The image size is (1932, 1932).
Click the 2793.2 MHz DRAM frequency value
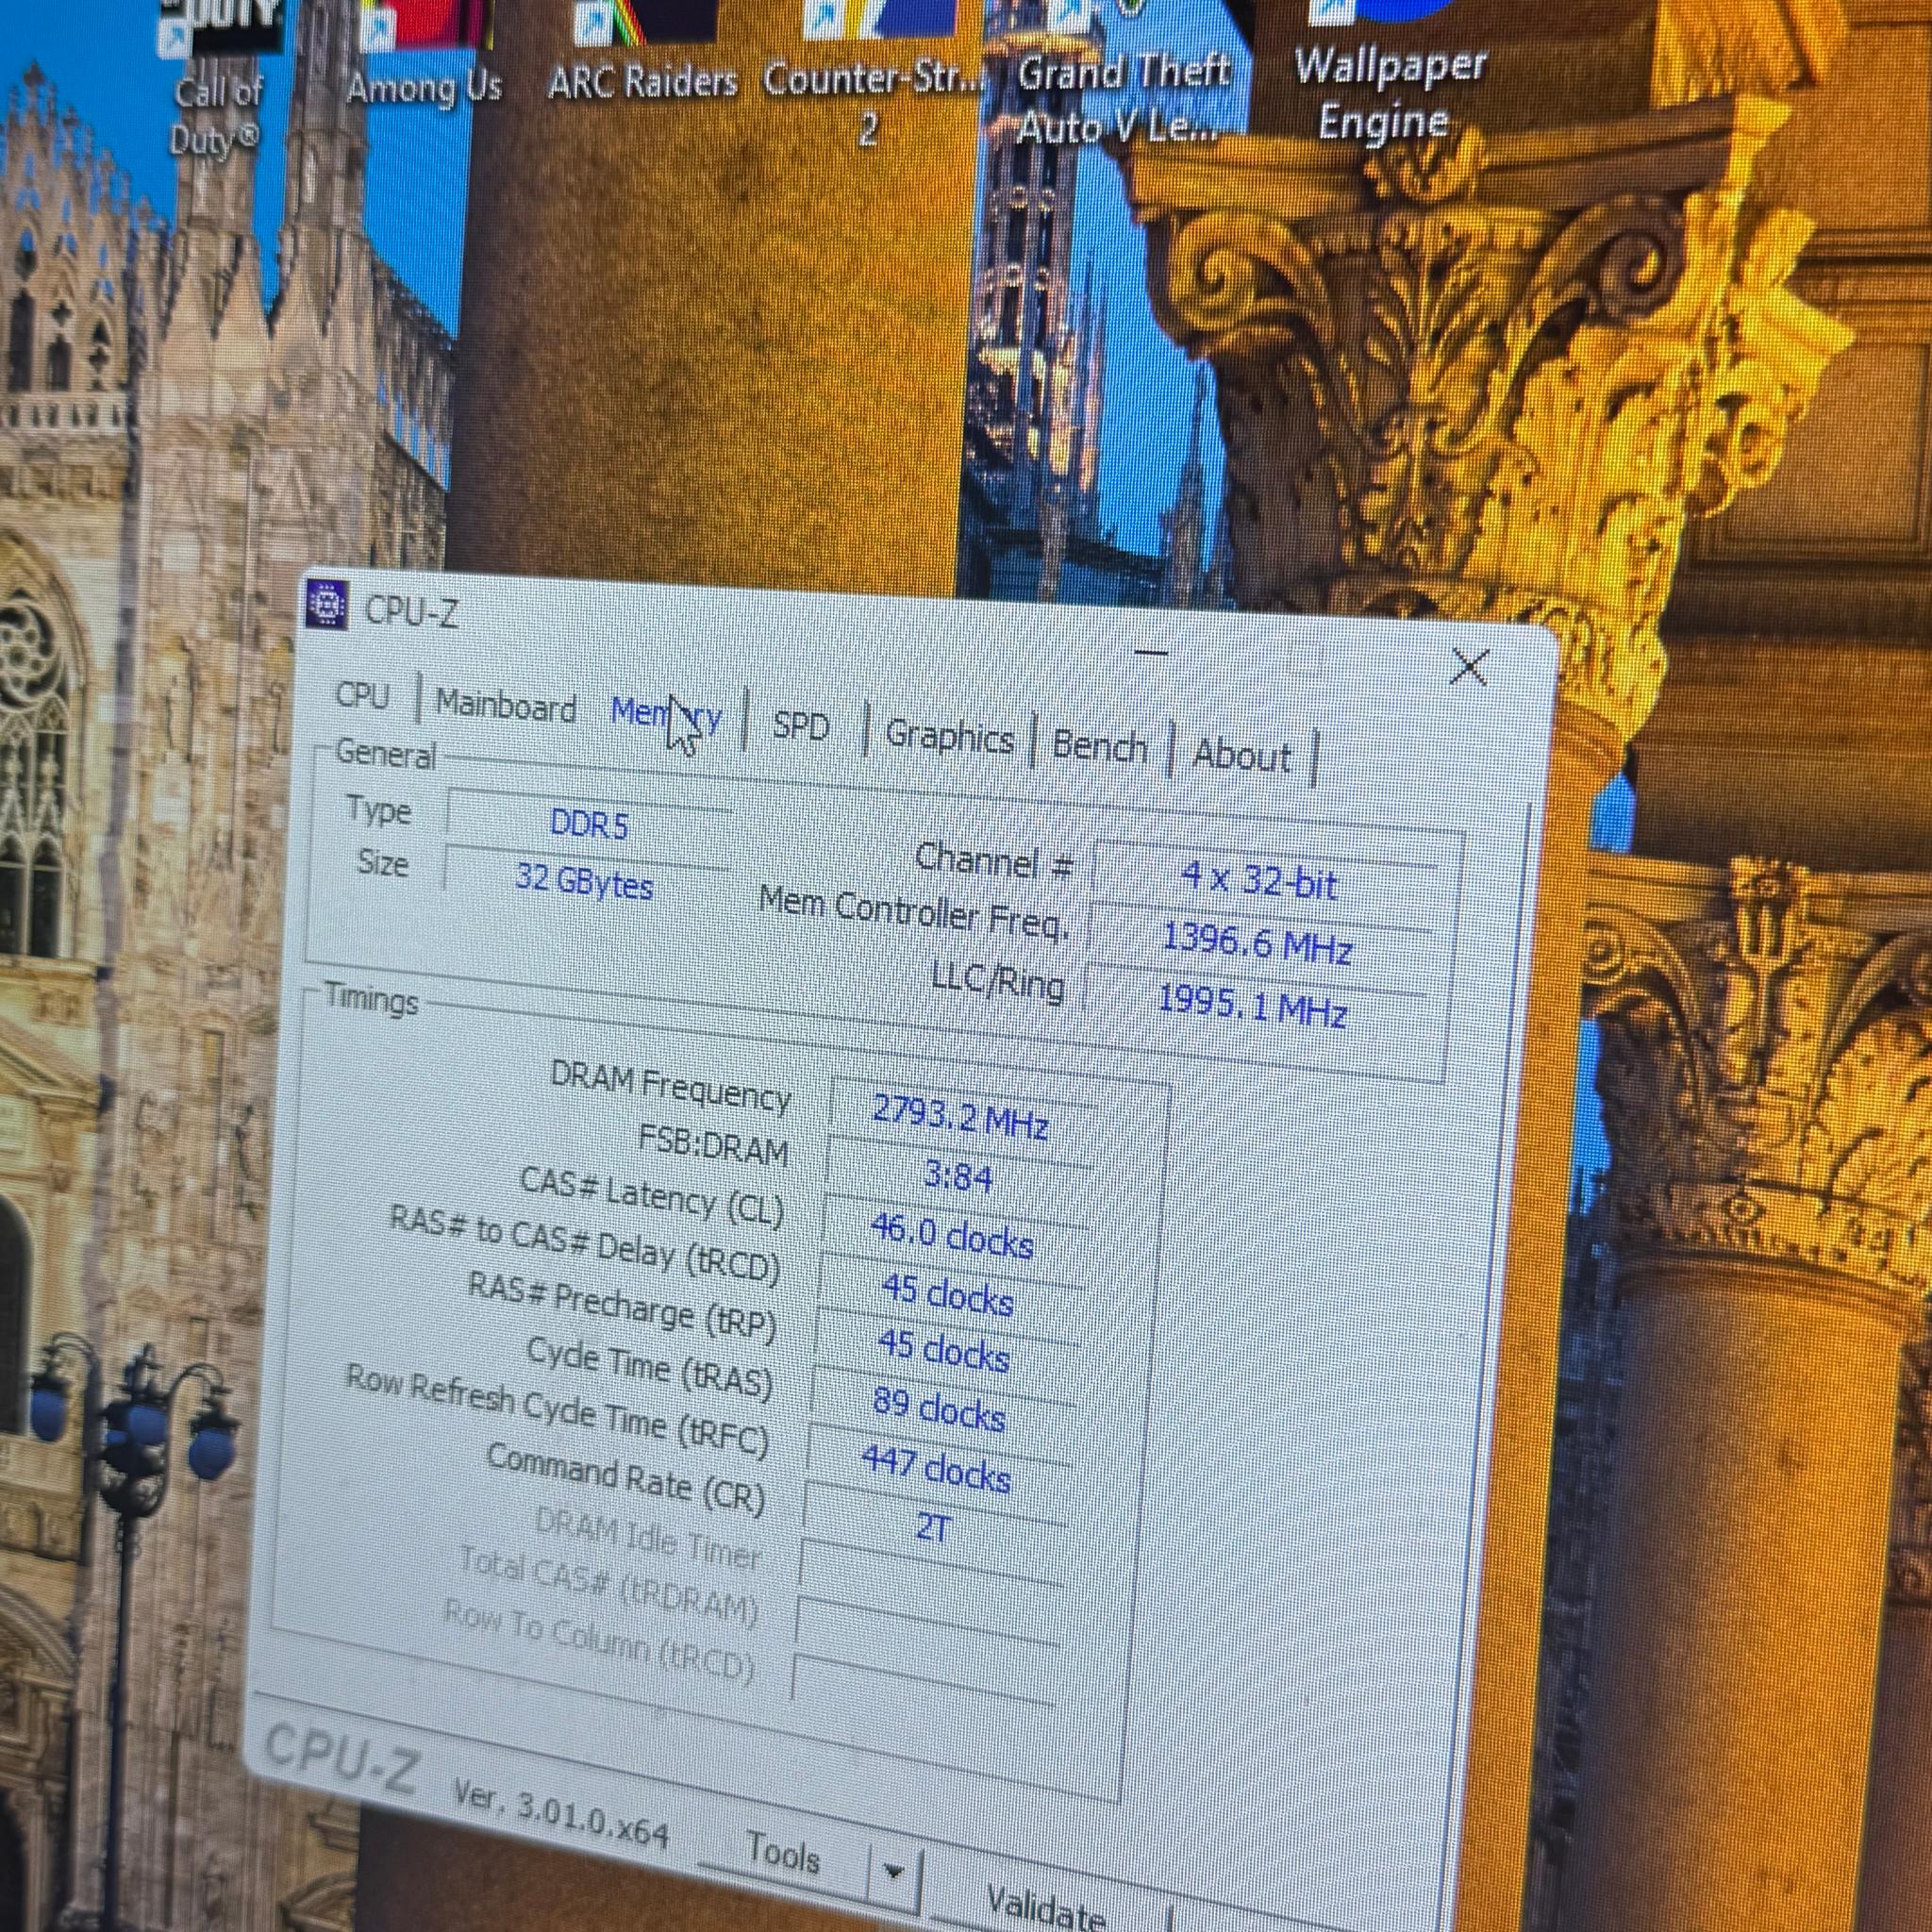960,1118
